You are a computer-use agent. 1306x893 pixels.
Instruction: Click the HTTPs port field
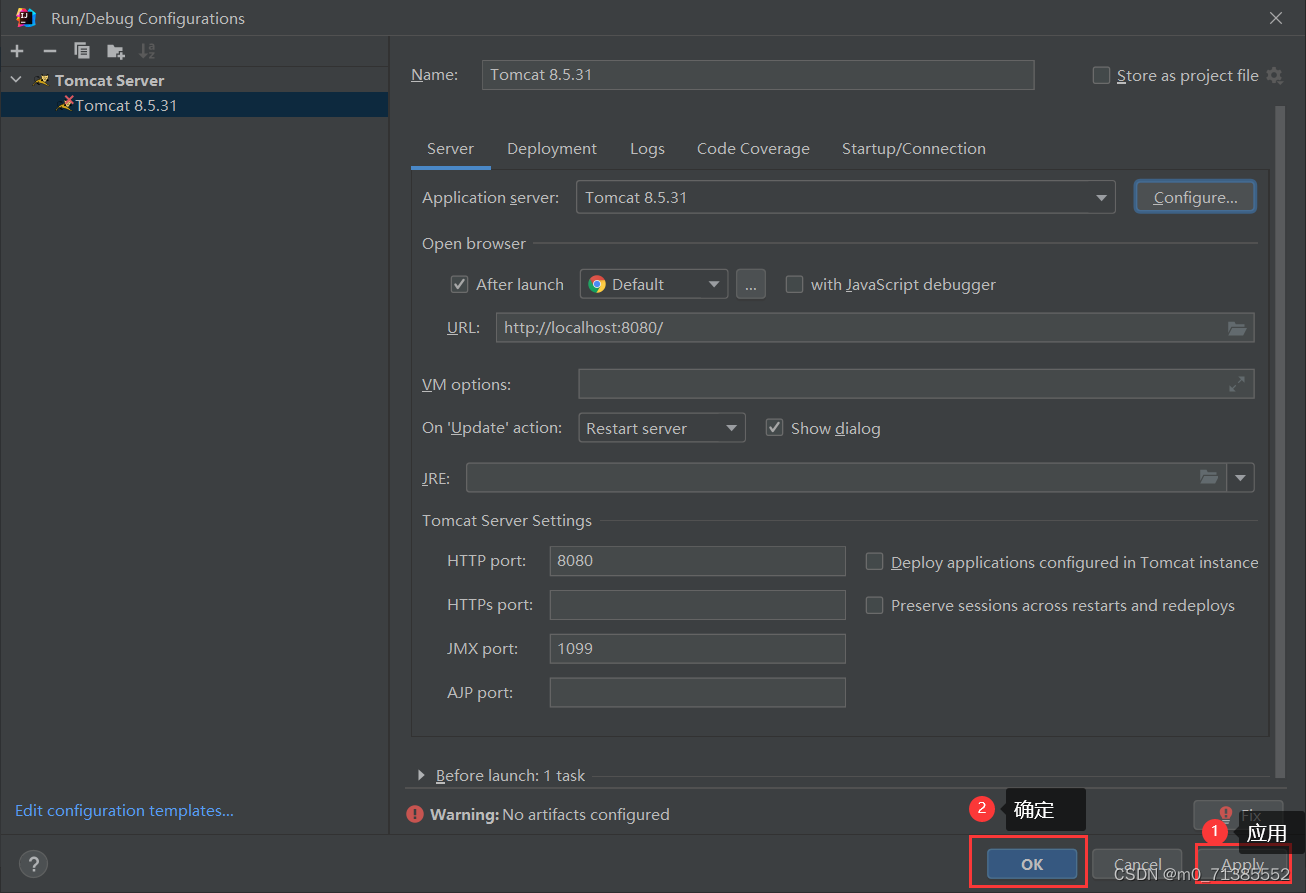click(697, 605)
